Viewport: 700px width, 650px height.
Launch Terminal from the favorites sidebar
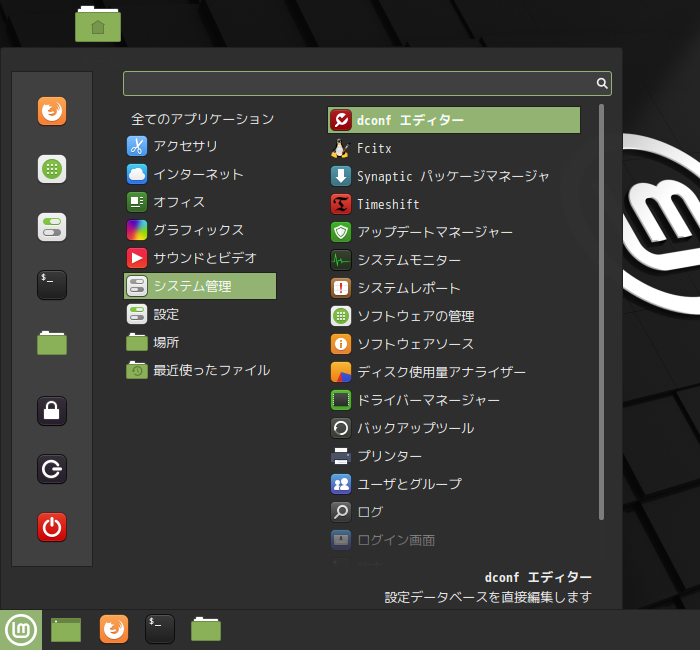click(x=52, y=285)
